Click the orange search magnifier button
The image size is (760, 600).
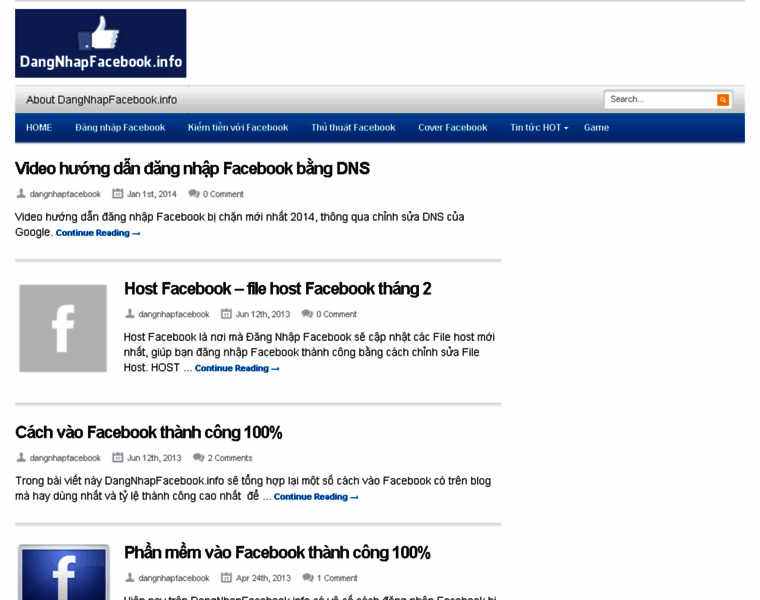coord(723,100)
